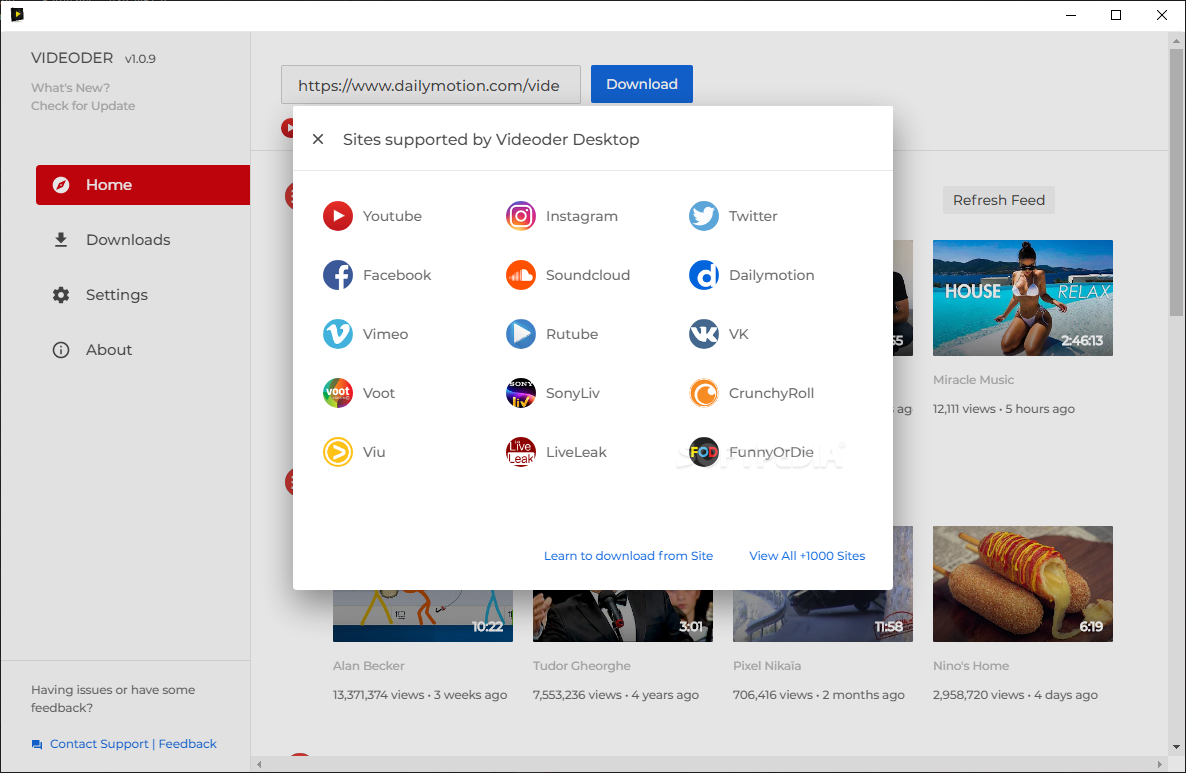Image resolution: width=1186 pixels, height=773 pixels.
Task: Click the scroll down arrow
Action: [x=1175, y=747]
